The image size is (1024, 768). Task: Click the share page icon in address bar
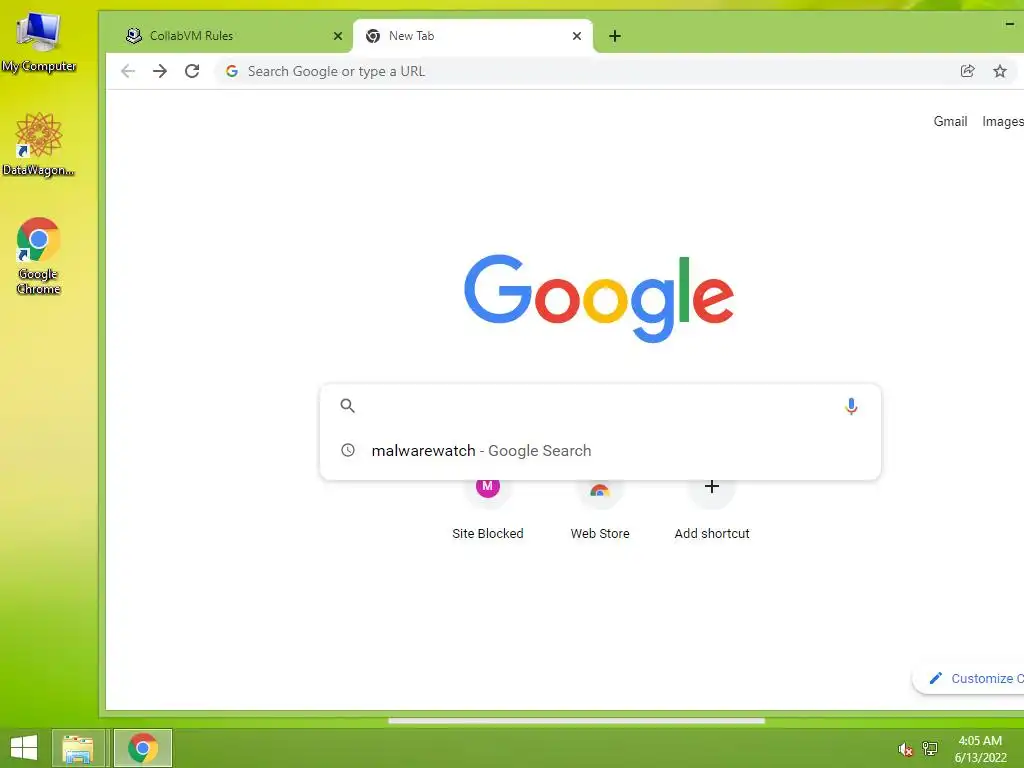pos(968,71)
